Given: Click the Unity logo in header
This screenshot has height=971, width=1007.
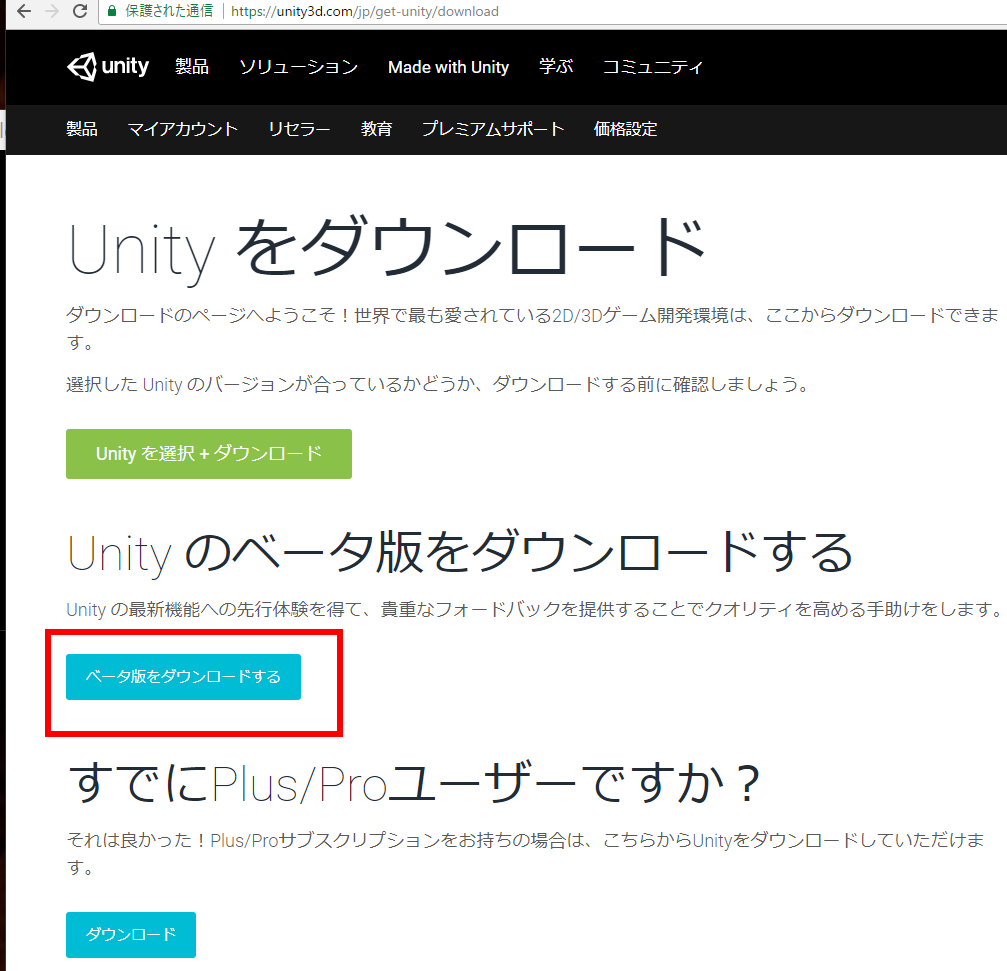Looking at the screenshot, I should [108, 66].
